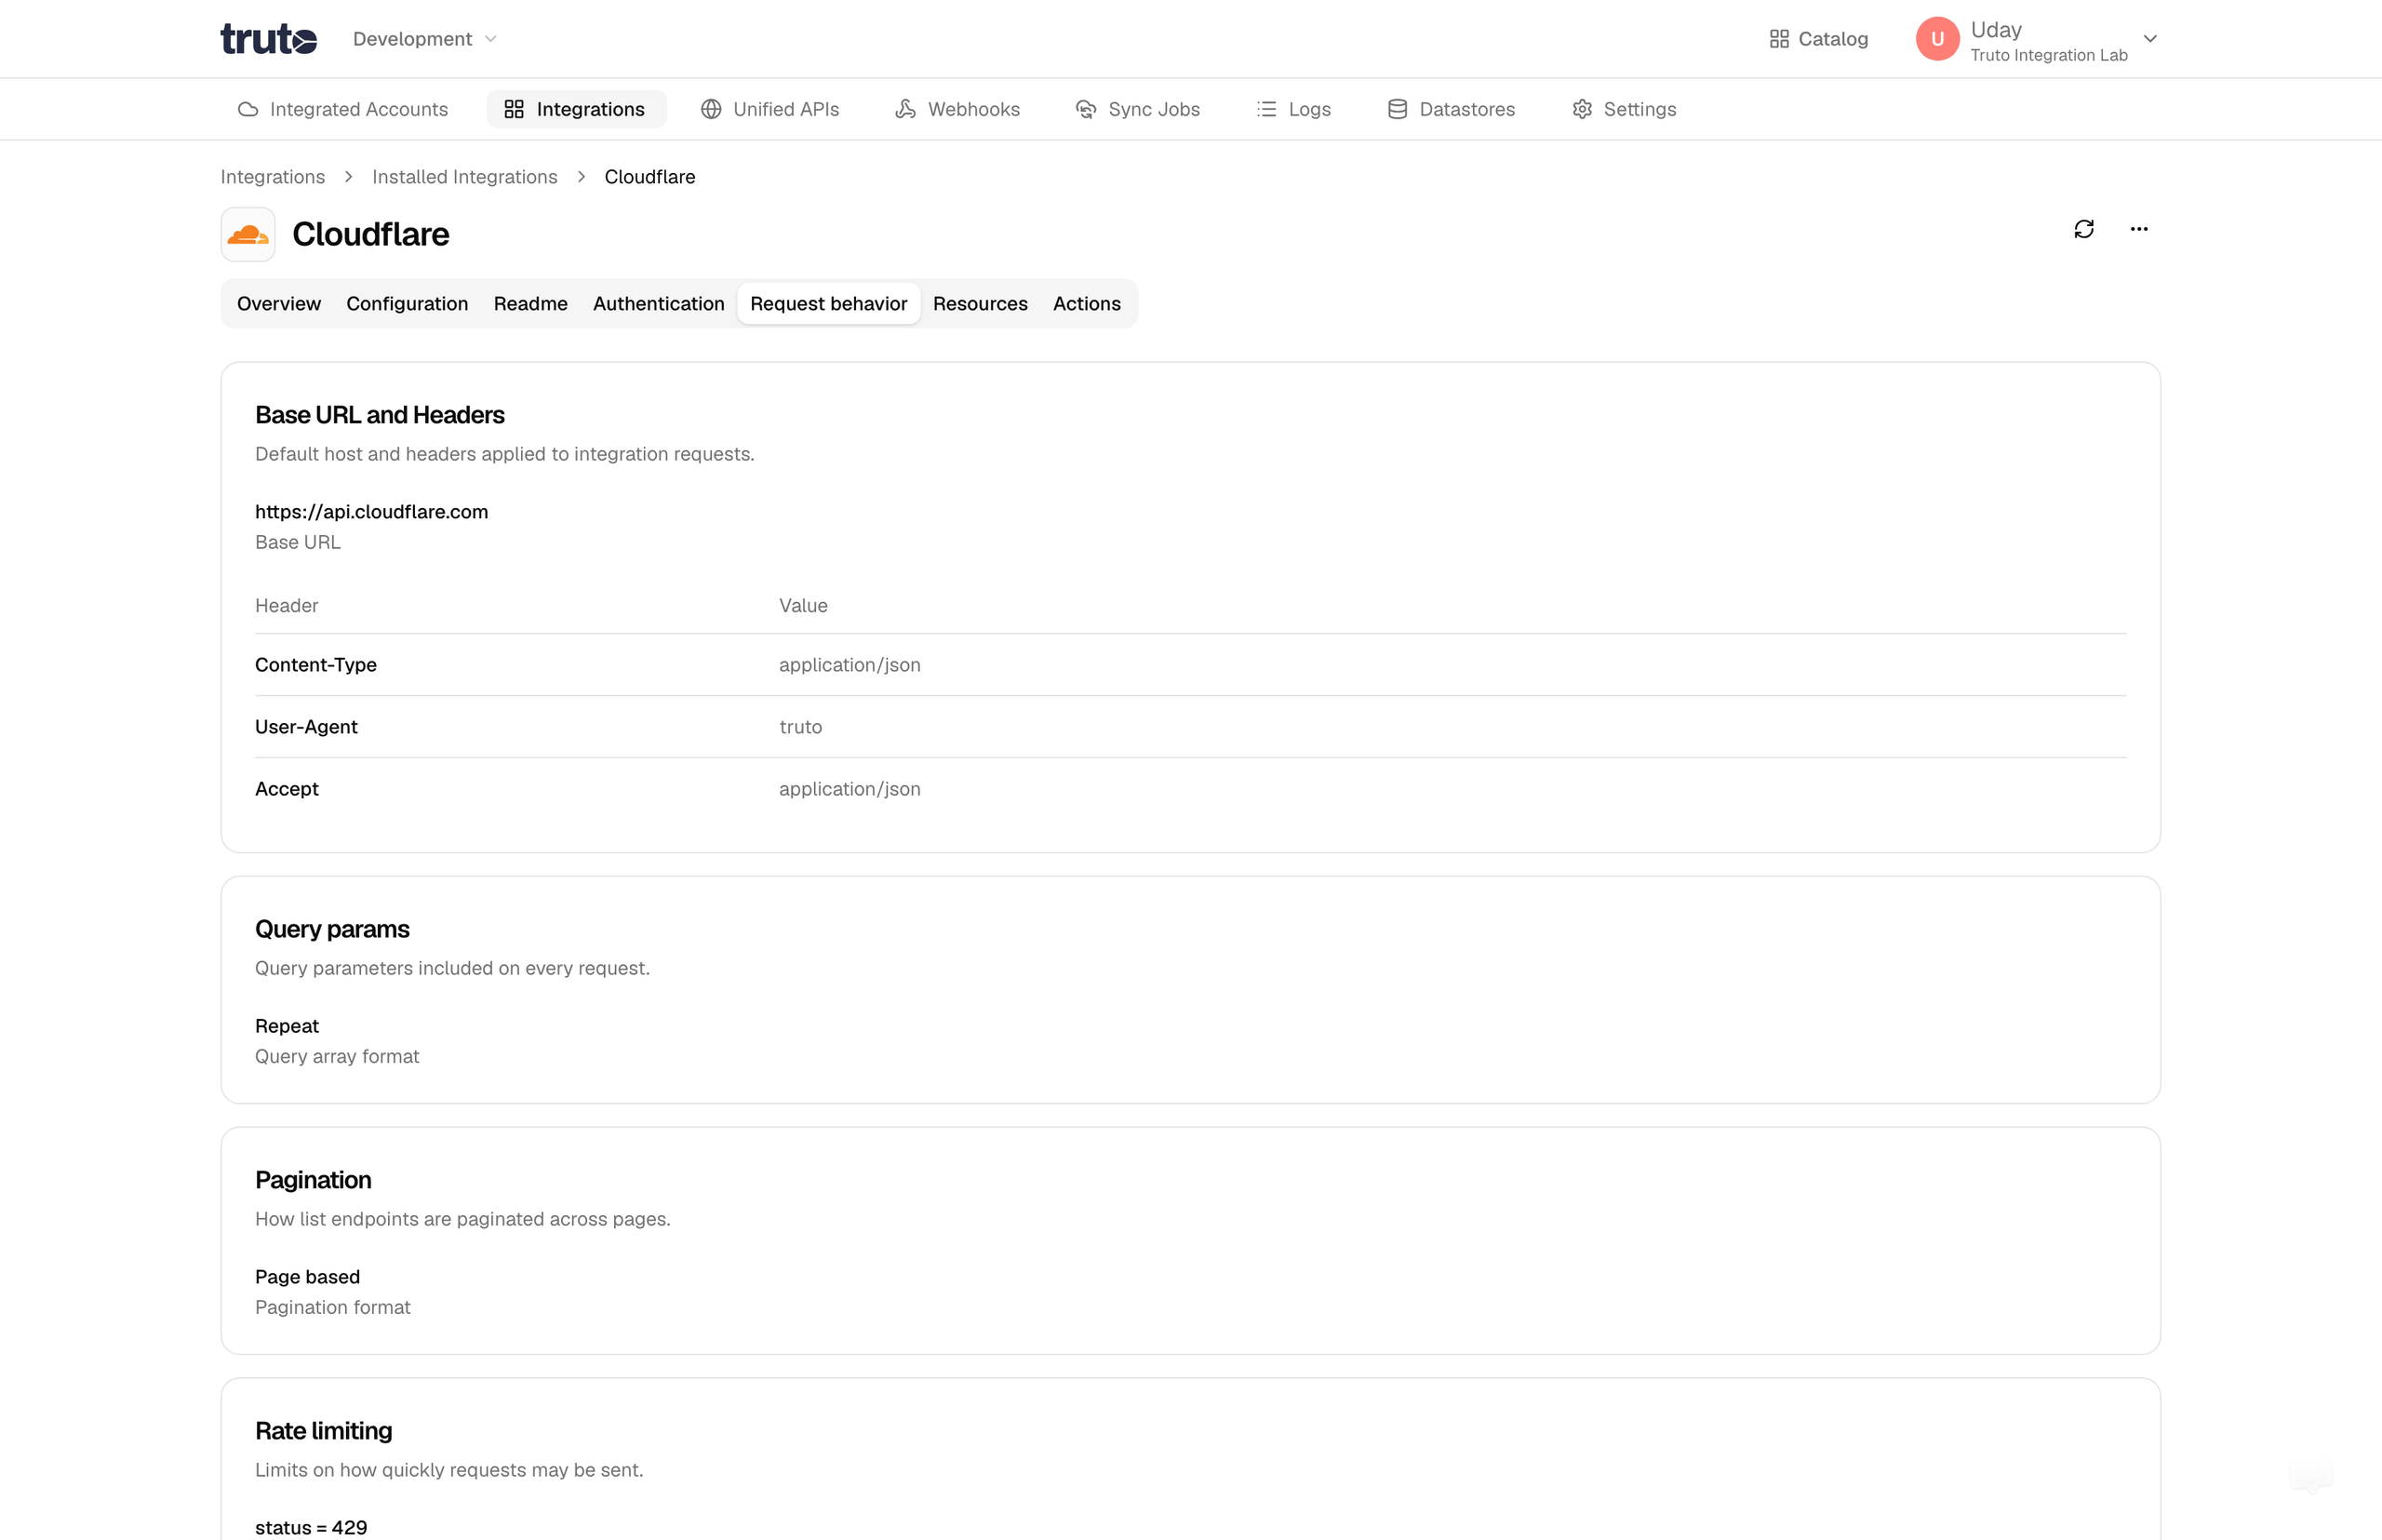Open the Datastores section
Screen dimensions: 2382x1540
pyautogui.click(x=1451, y=109)
